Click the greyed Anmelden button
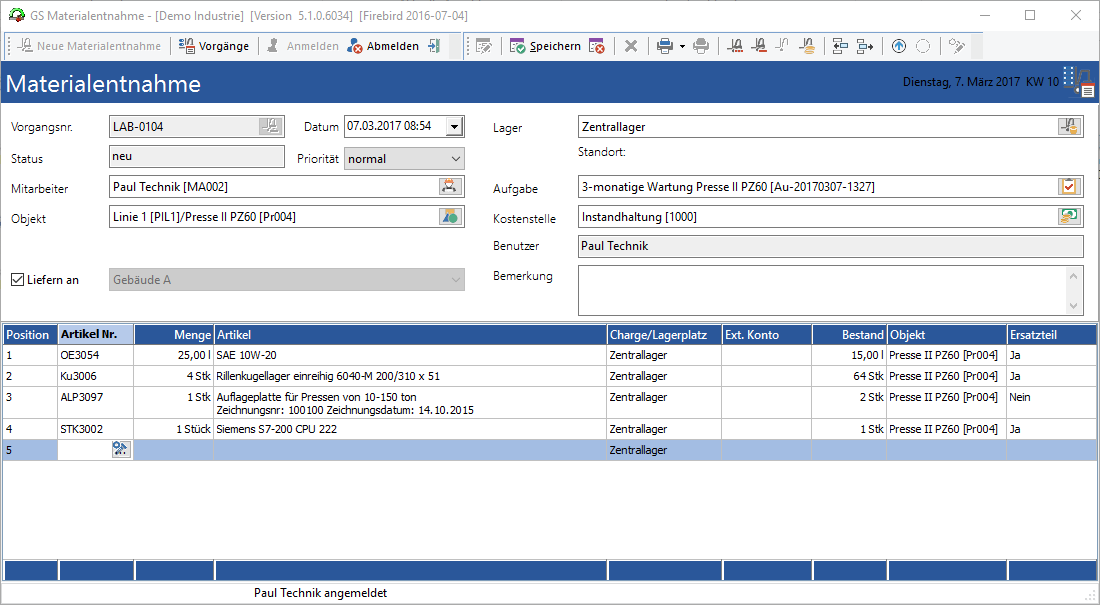The height and width of the screenshot is (605, 1100). click(x=302, y=46)
